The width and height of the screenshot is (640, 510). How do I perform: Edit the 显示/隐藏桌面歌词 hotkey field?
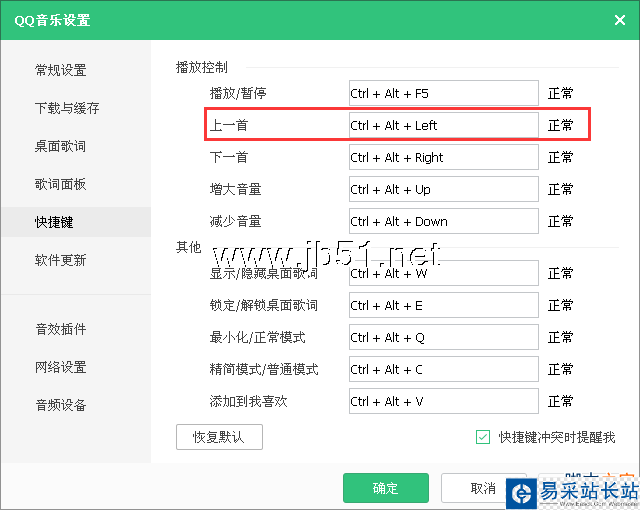[x=444, y=273]
